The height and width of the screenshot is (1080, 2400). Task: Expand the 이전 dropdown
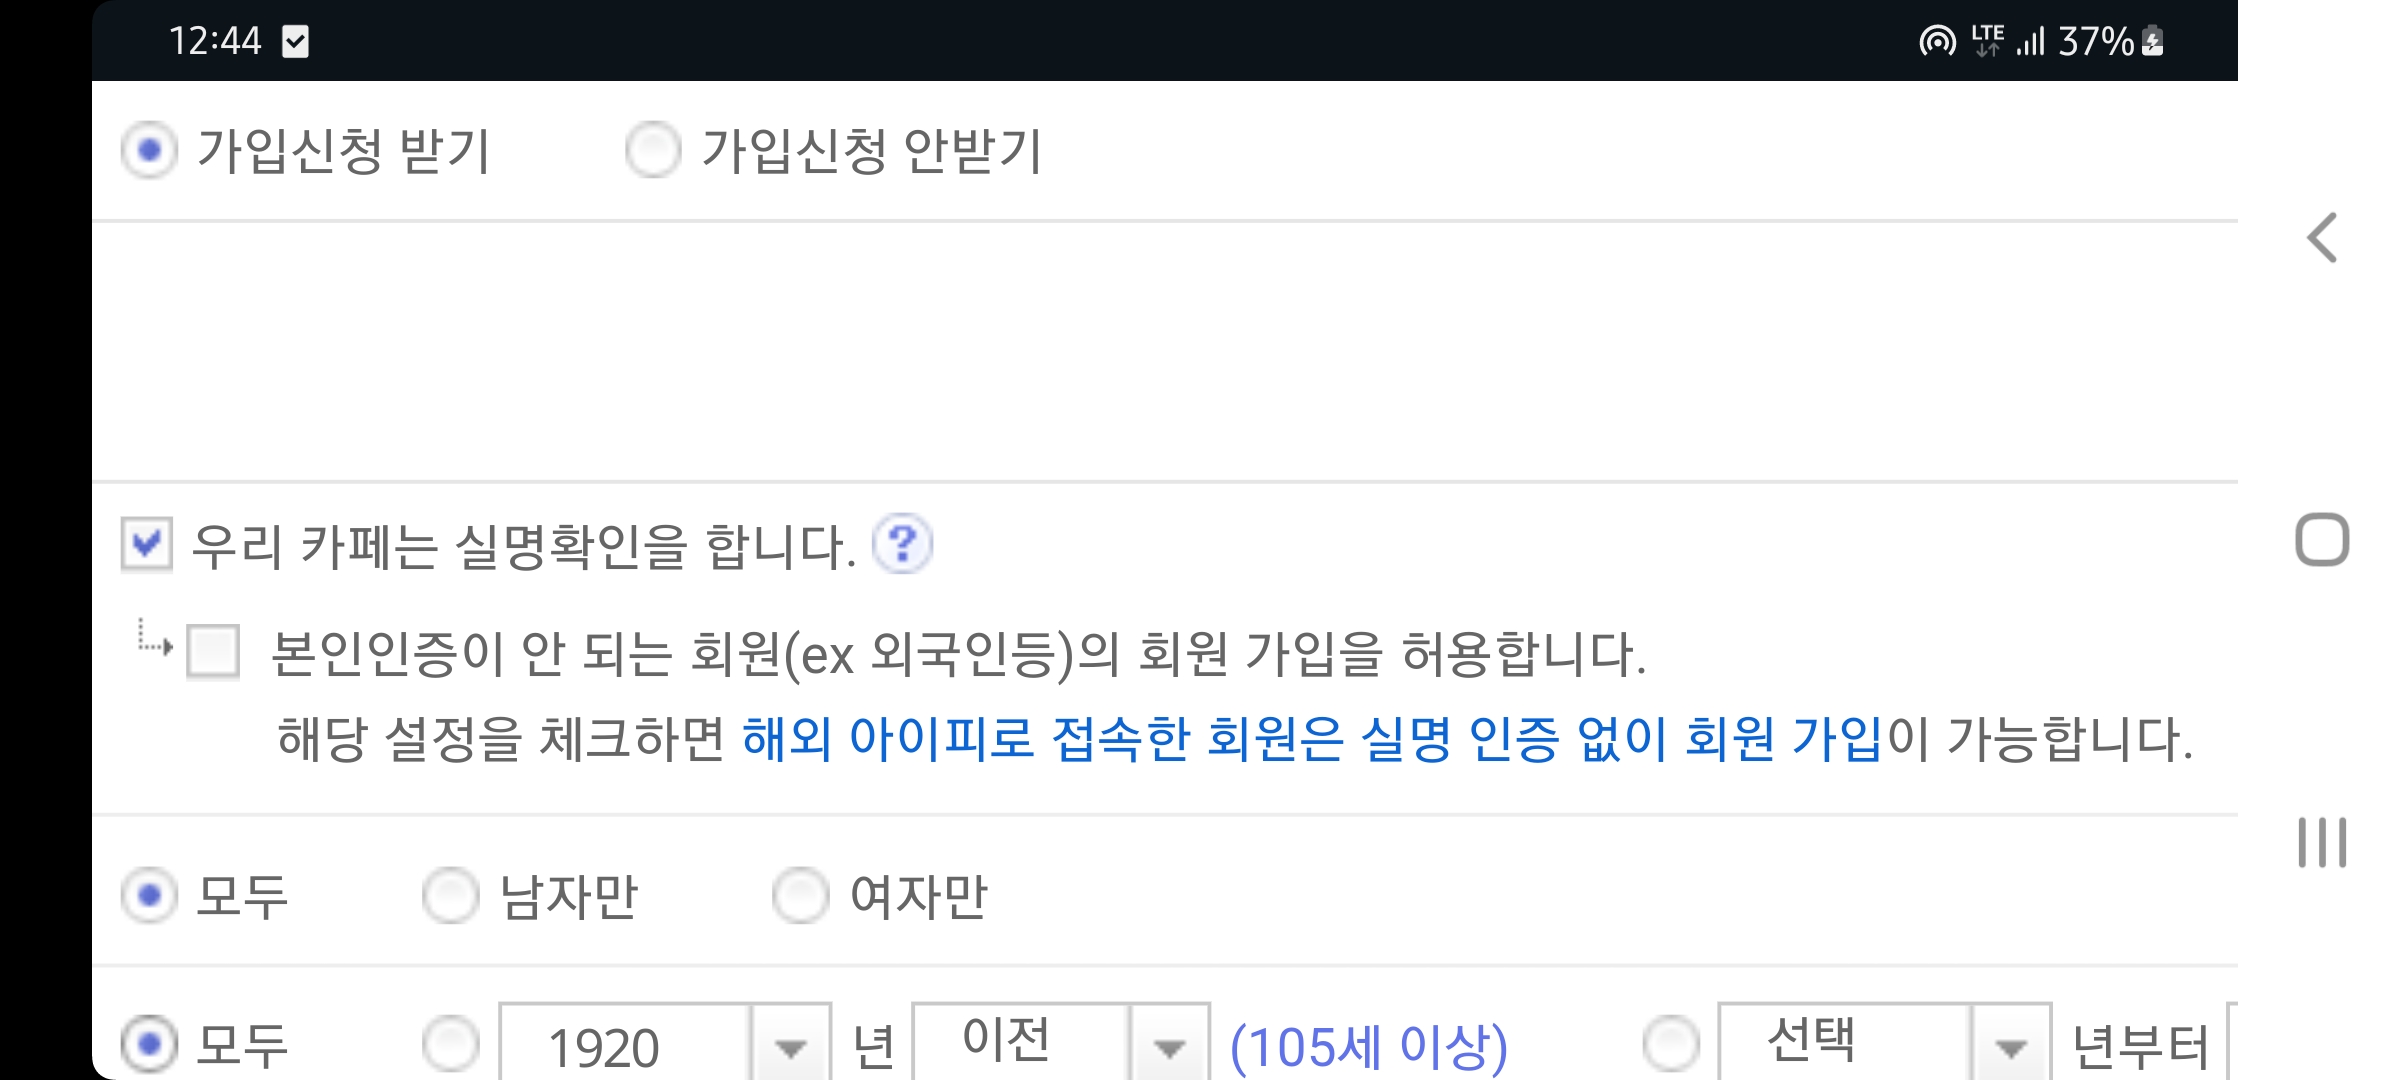click(1061, 1042)
